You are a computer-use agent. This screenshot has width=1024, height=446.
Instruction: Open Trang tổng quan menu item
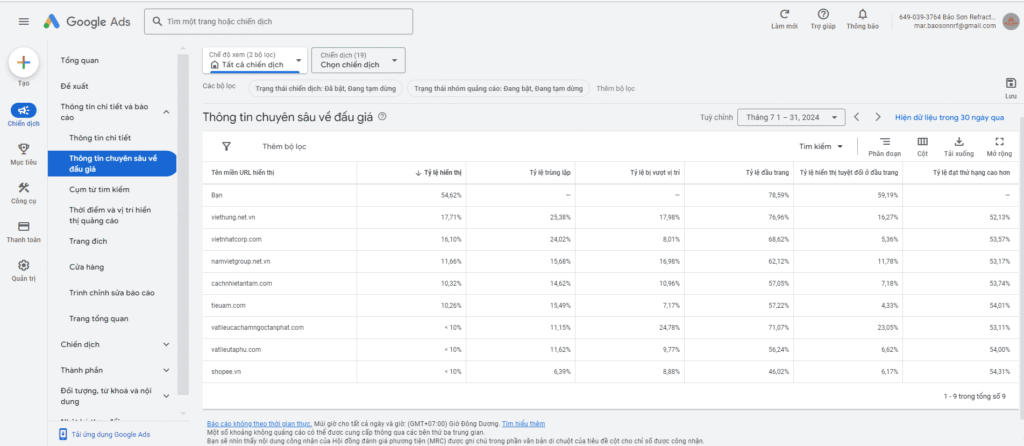click(99, 319)
